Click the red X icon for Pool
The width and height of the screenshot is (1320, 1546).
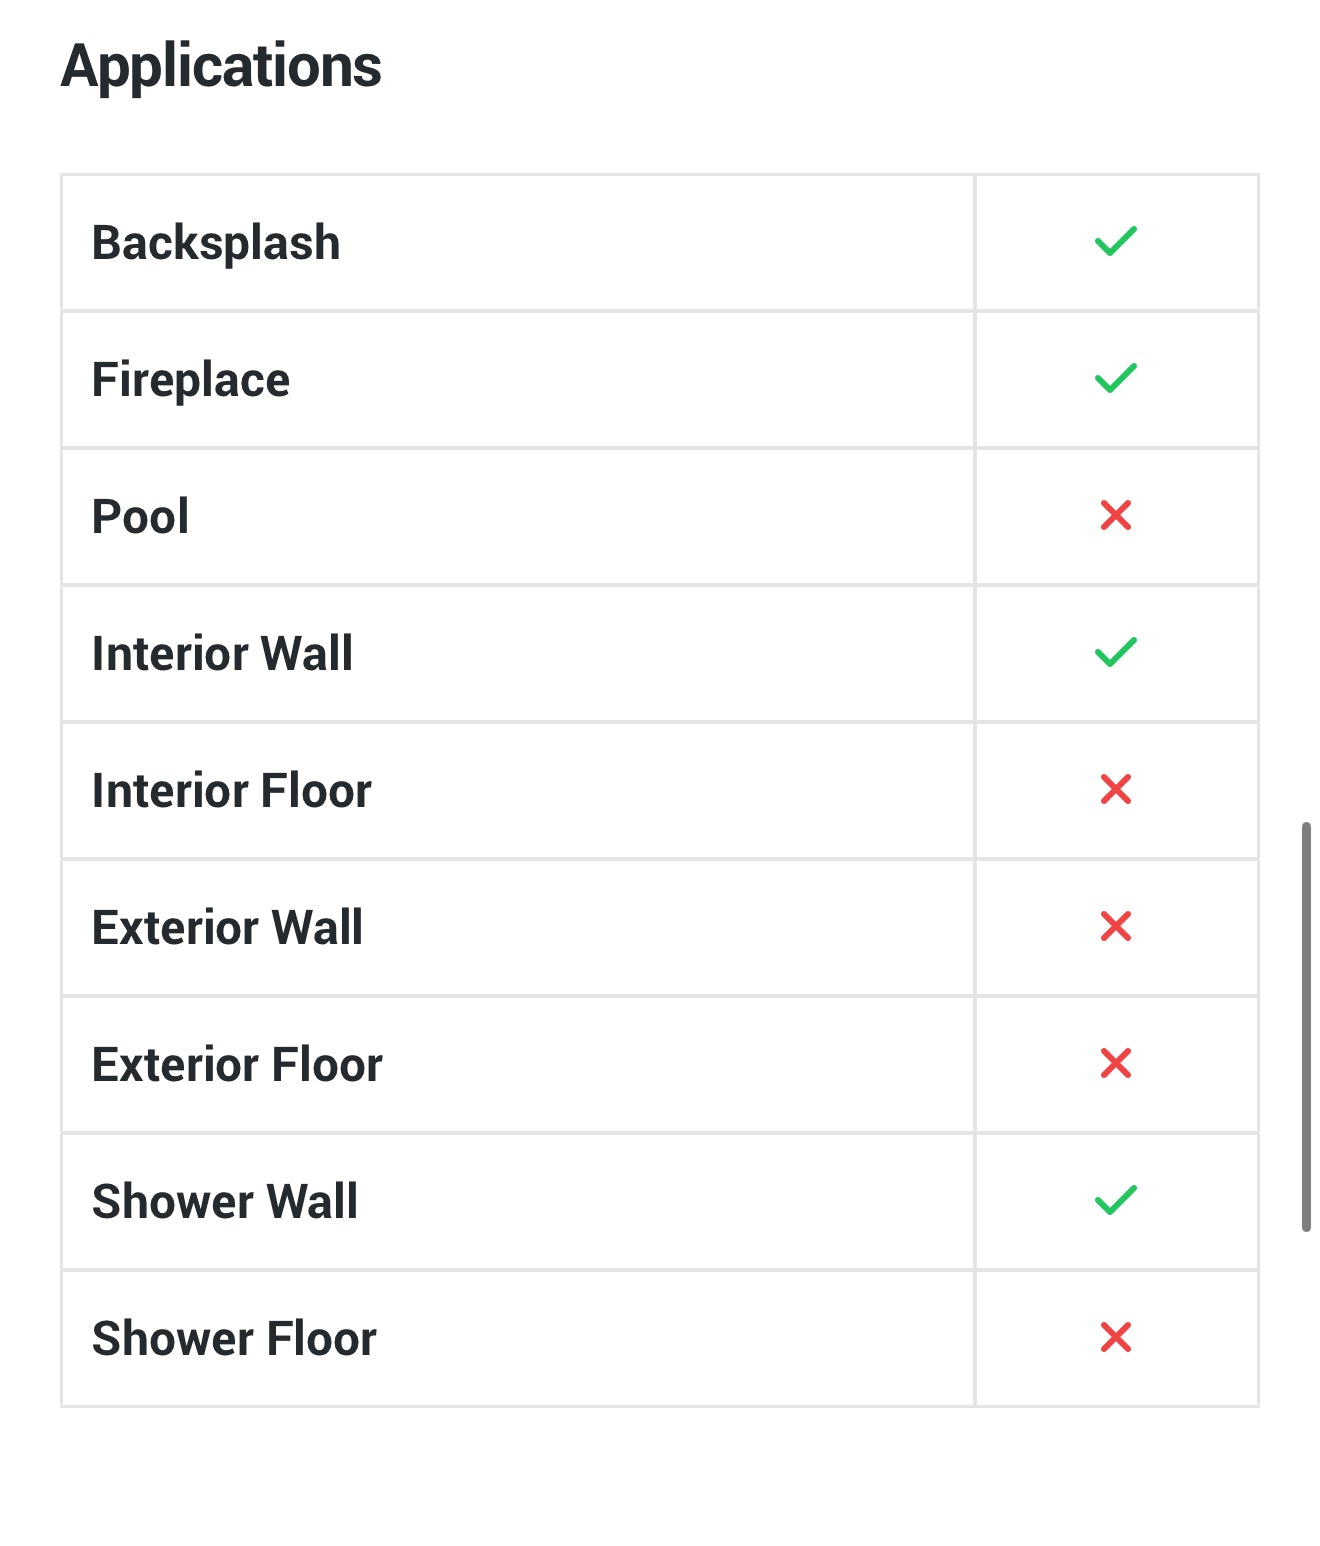1115,516
